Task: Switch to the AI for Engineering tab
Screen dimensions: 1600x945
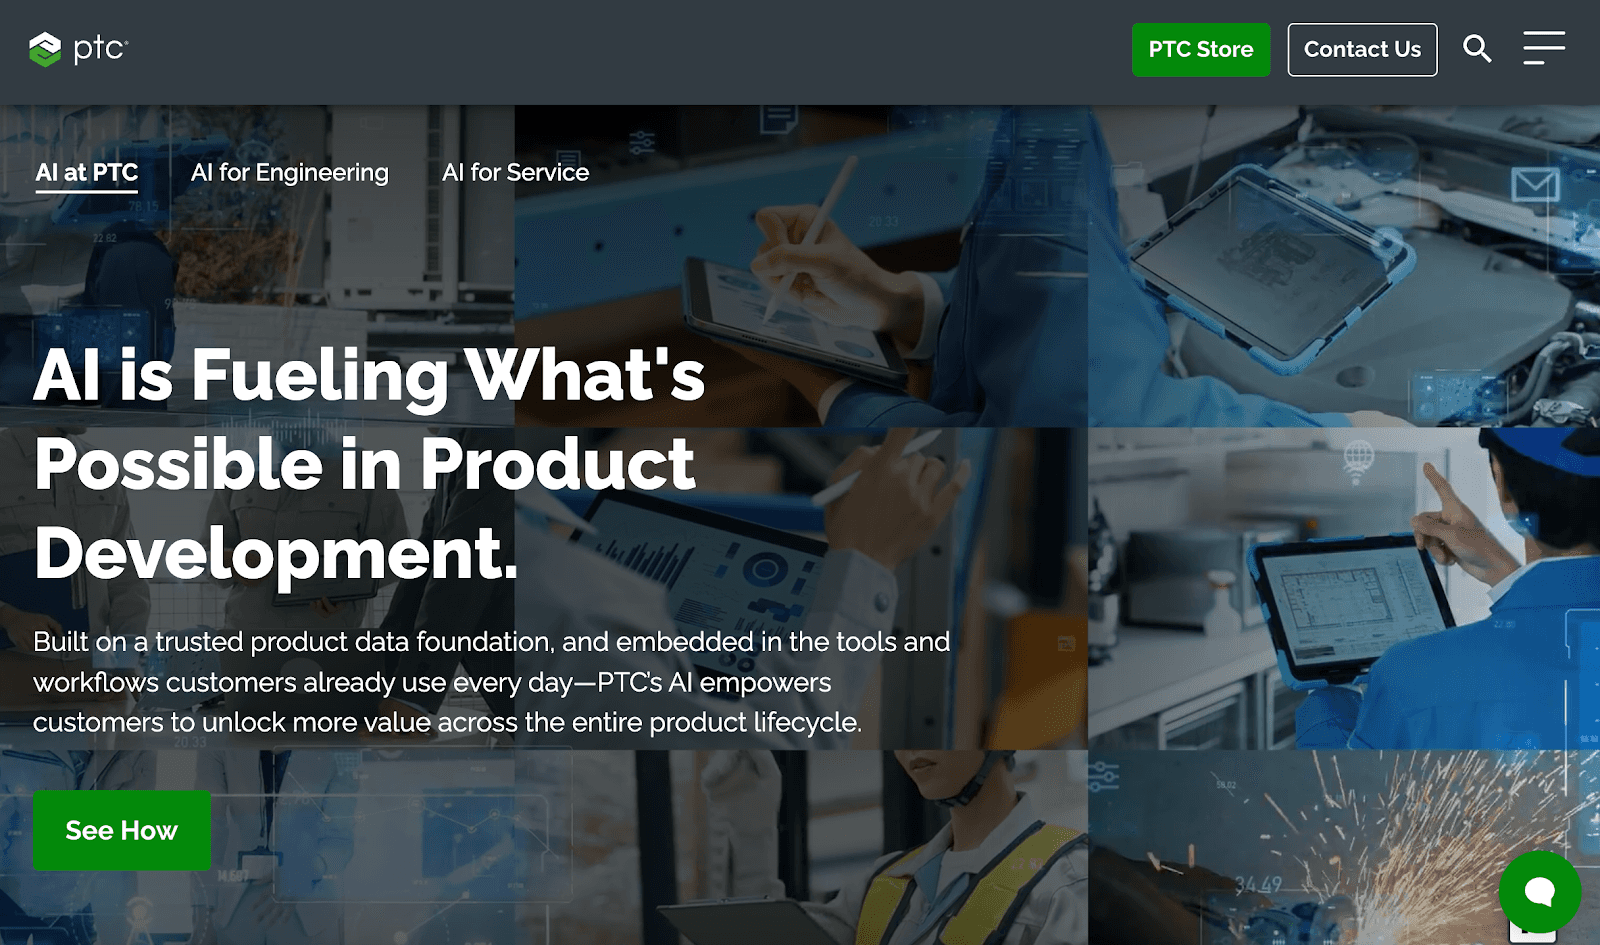Action: [290, 173]
